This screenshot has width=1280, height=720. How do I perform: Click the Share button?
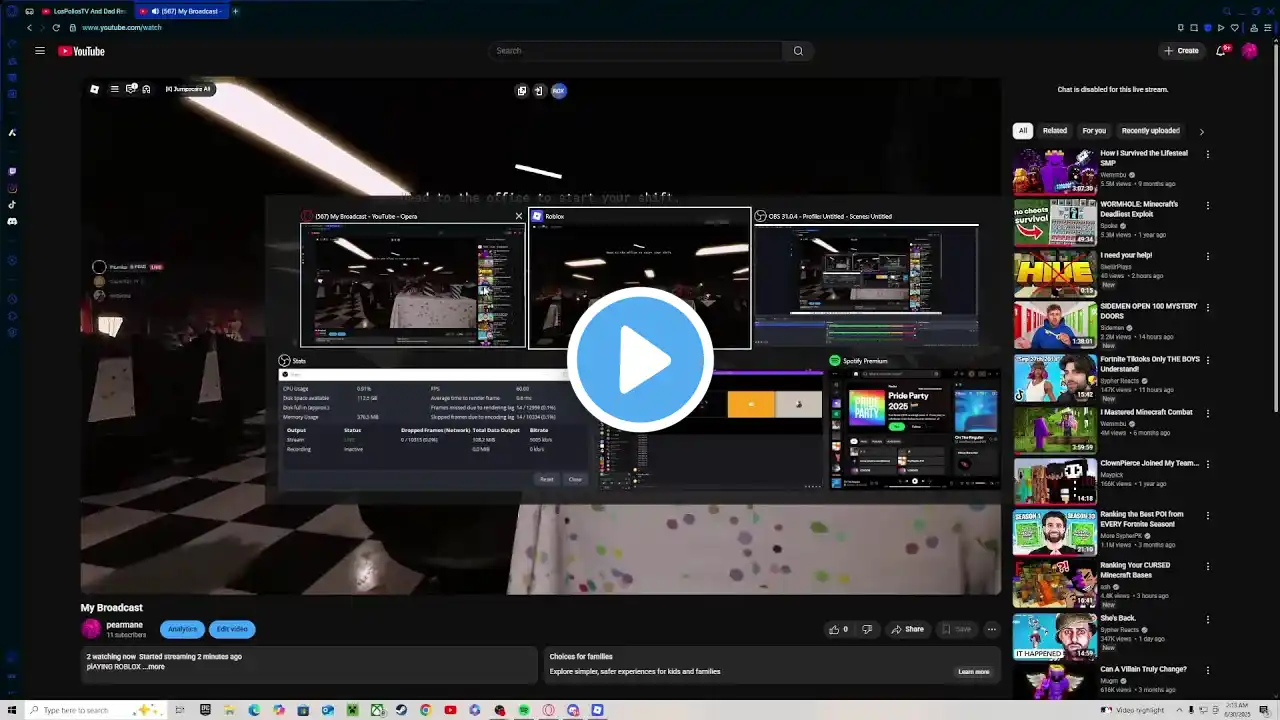pos(908,629)
